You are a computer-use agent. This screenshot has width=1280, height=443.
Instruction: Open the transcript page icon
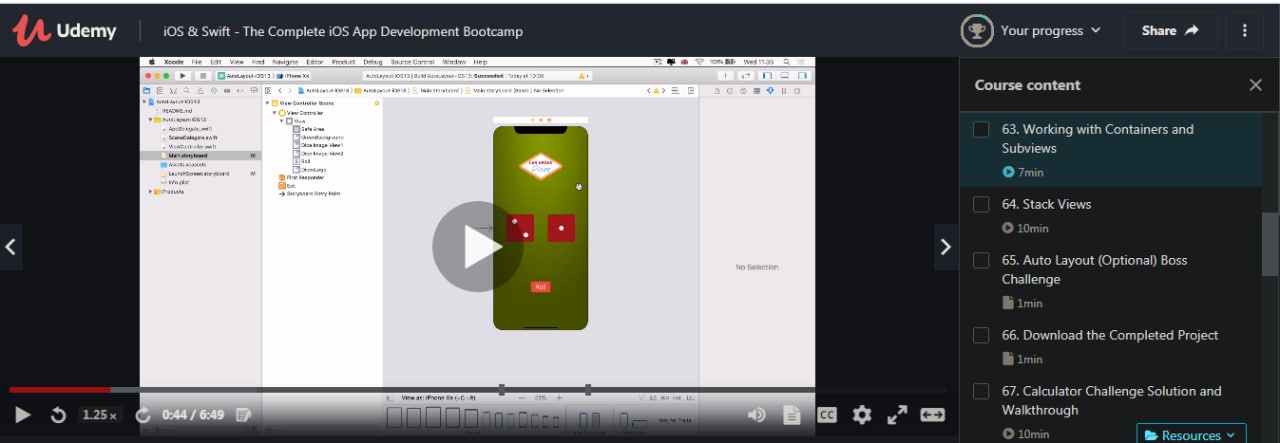(x=791, y=415)
